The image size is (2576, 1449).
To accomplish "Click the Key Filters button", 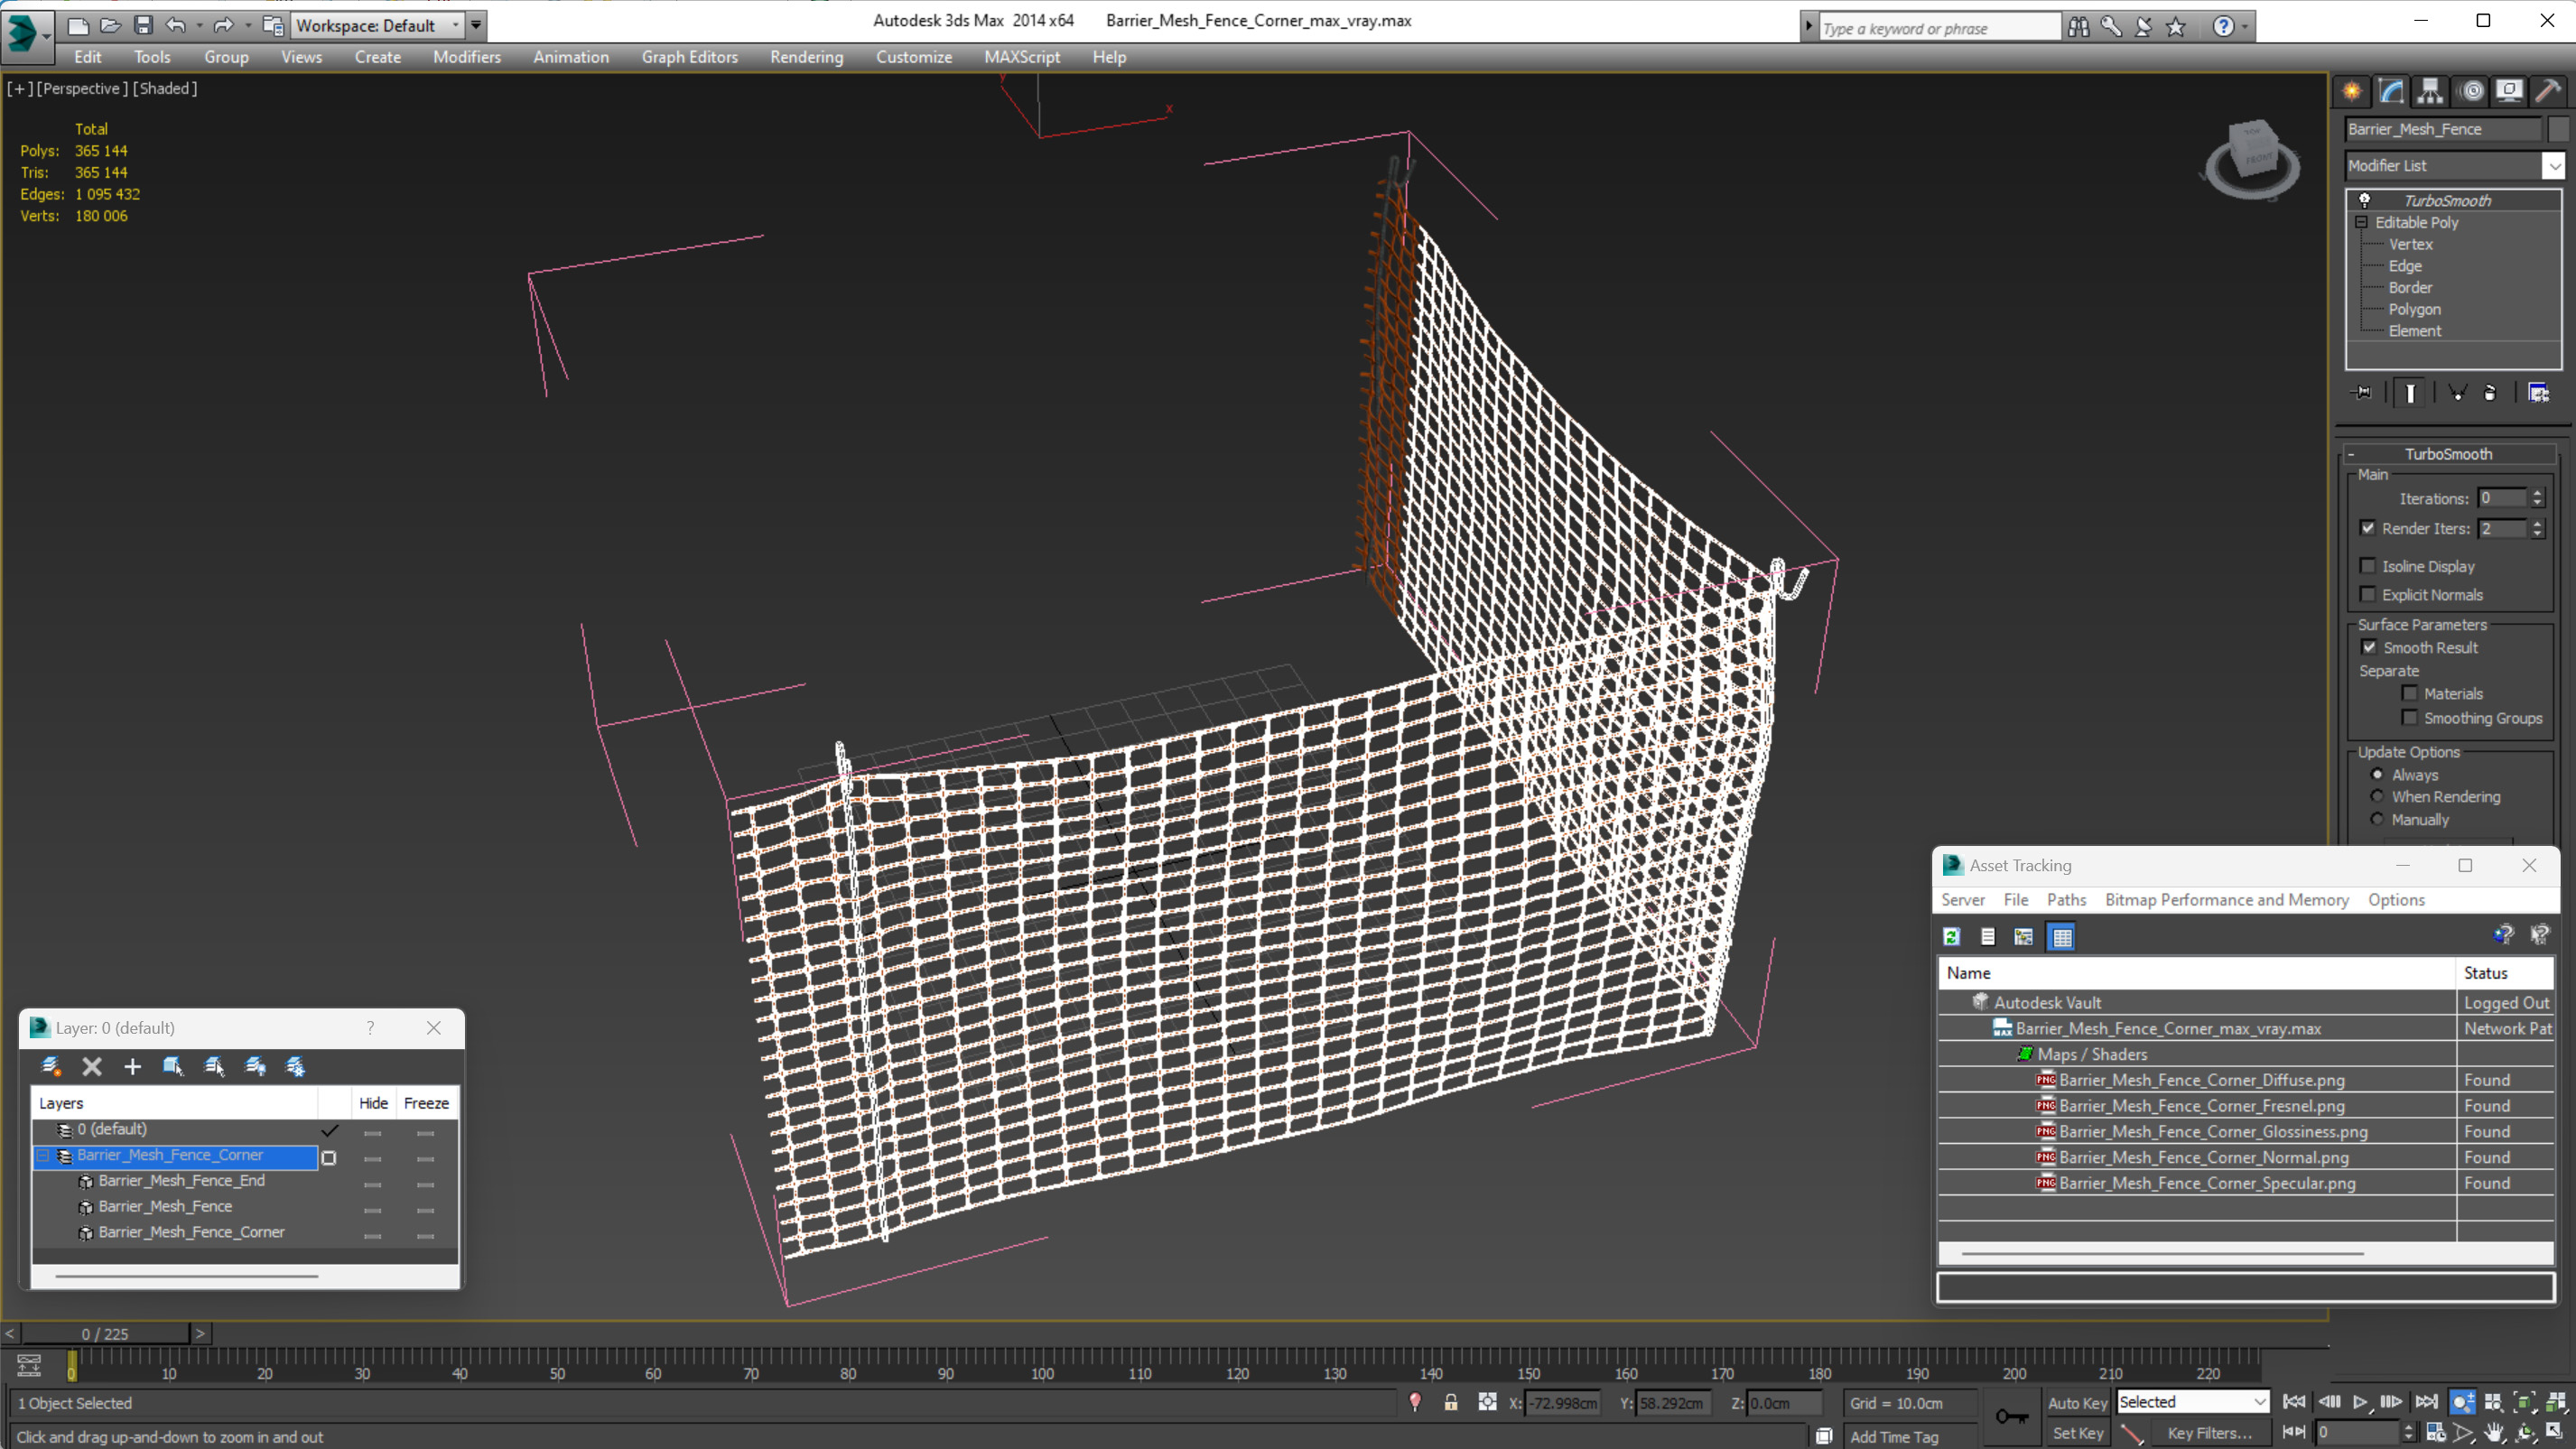I will pos(2209,1433).
